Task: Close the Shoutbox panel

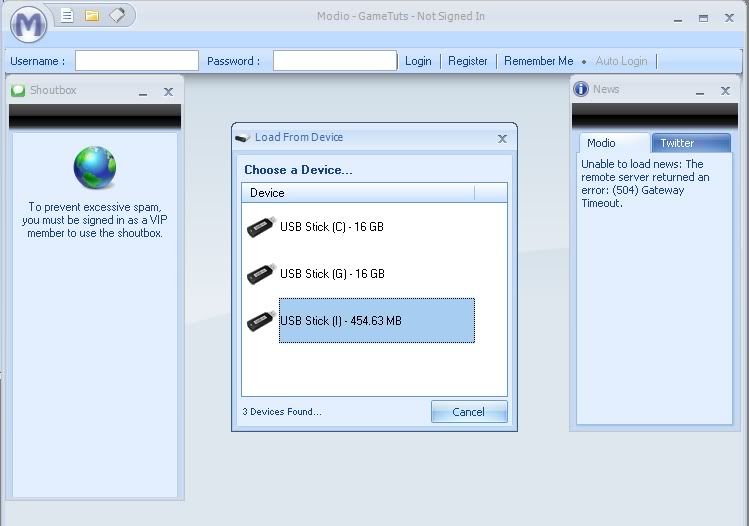Action: point(168,92)
